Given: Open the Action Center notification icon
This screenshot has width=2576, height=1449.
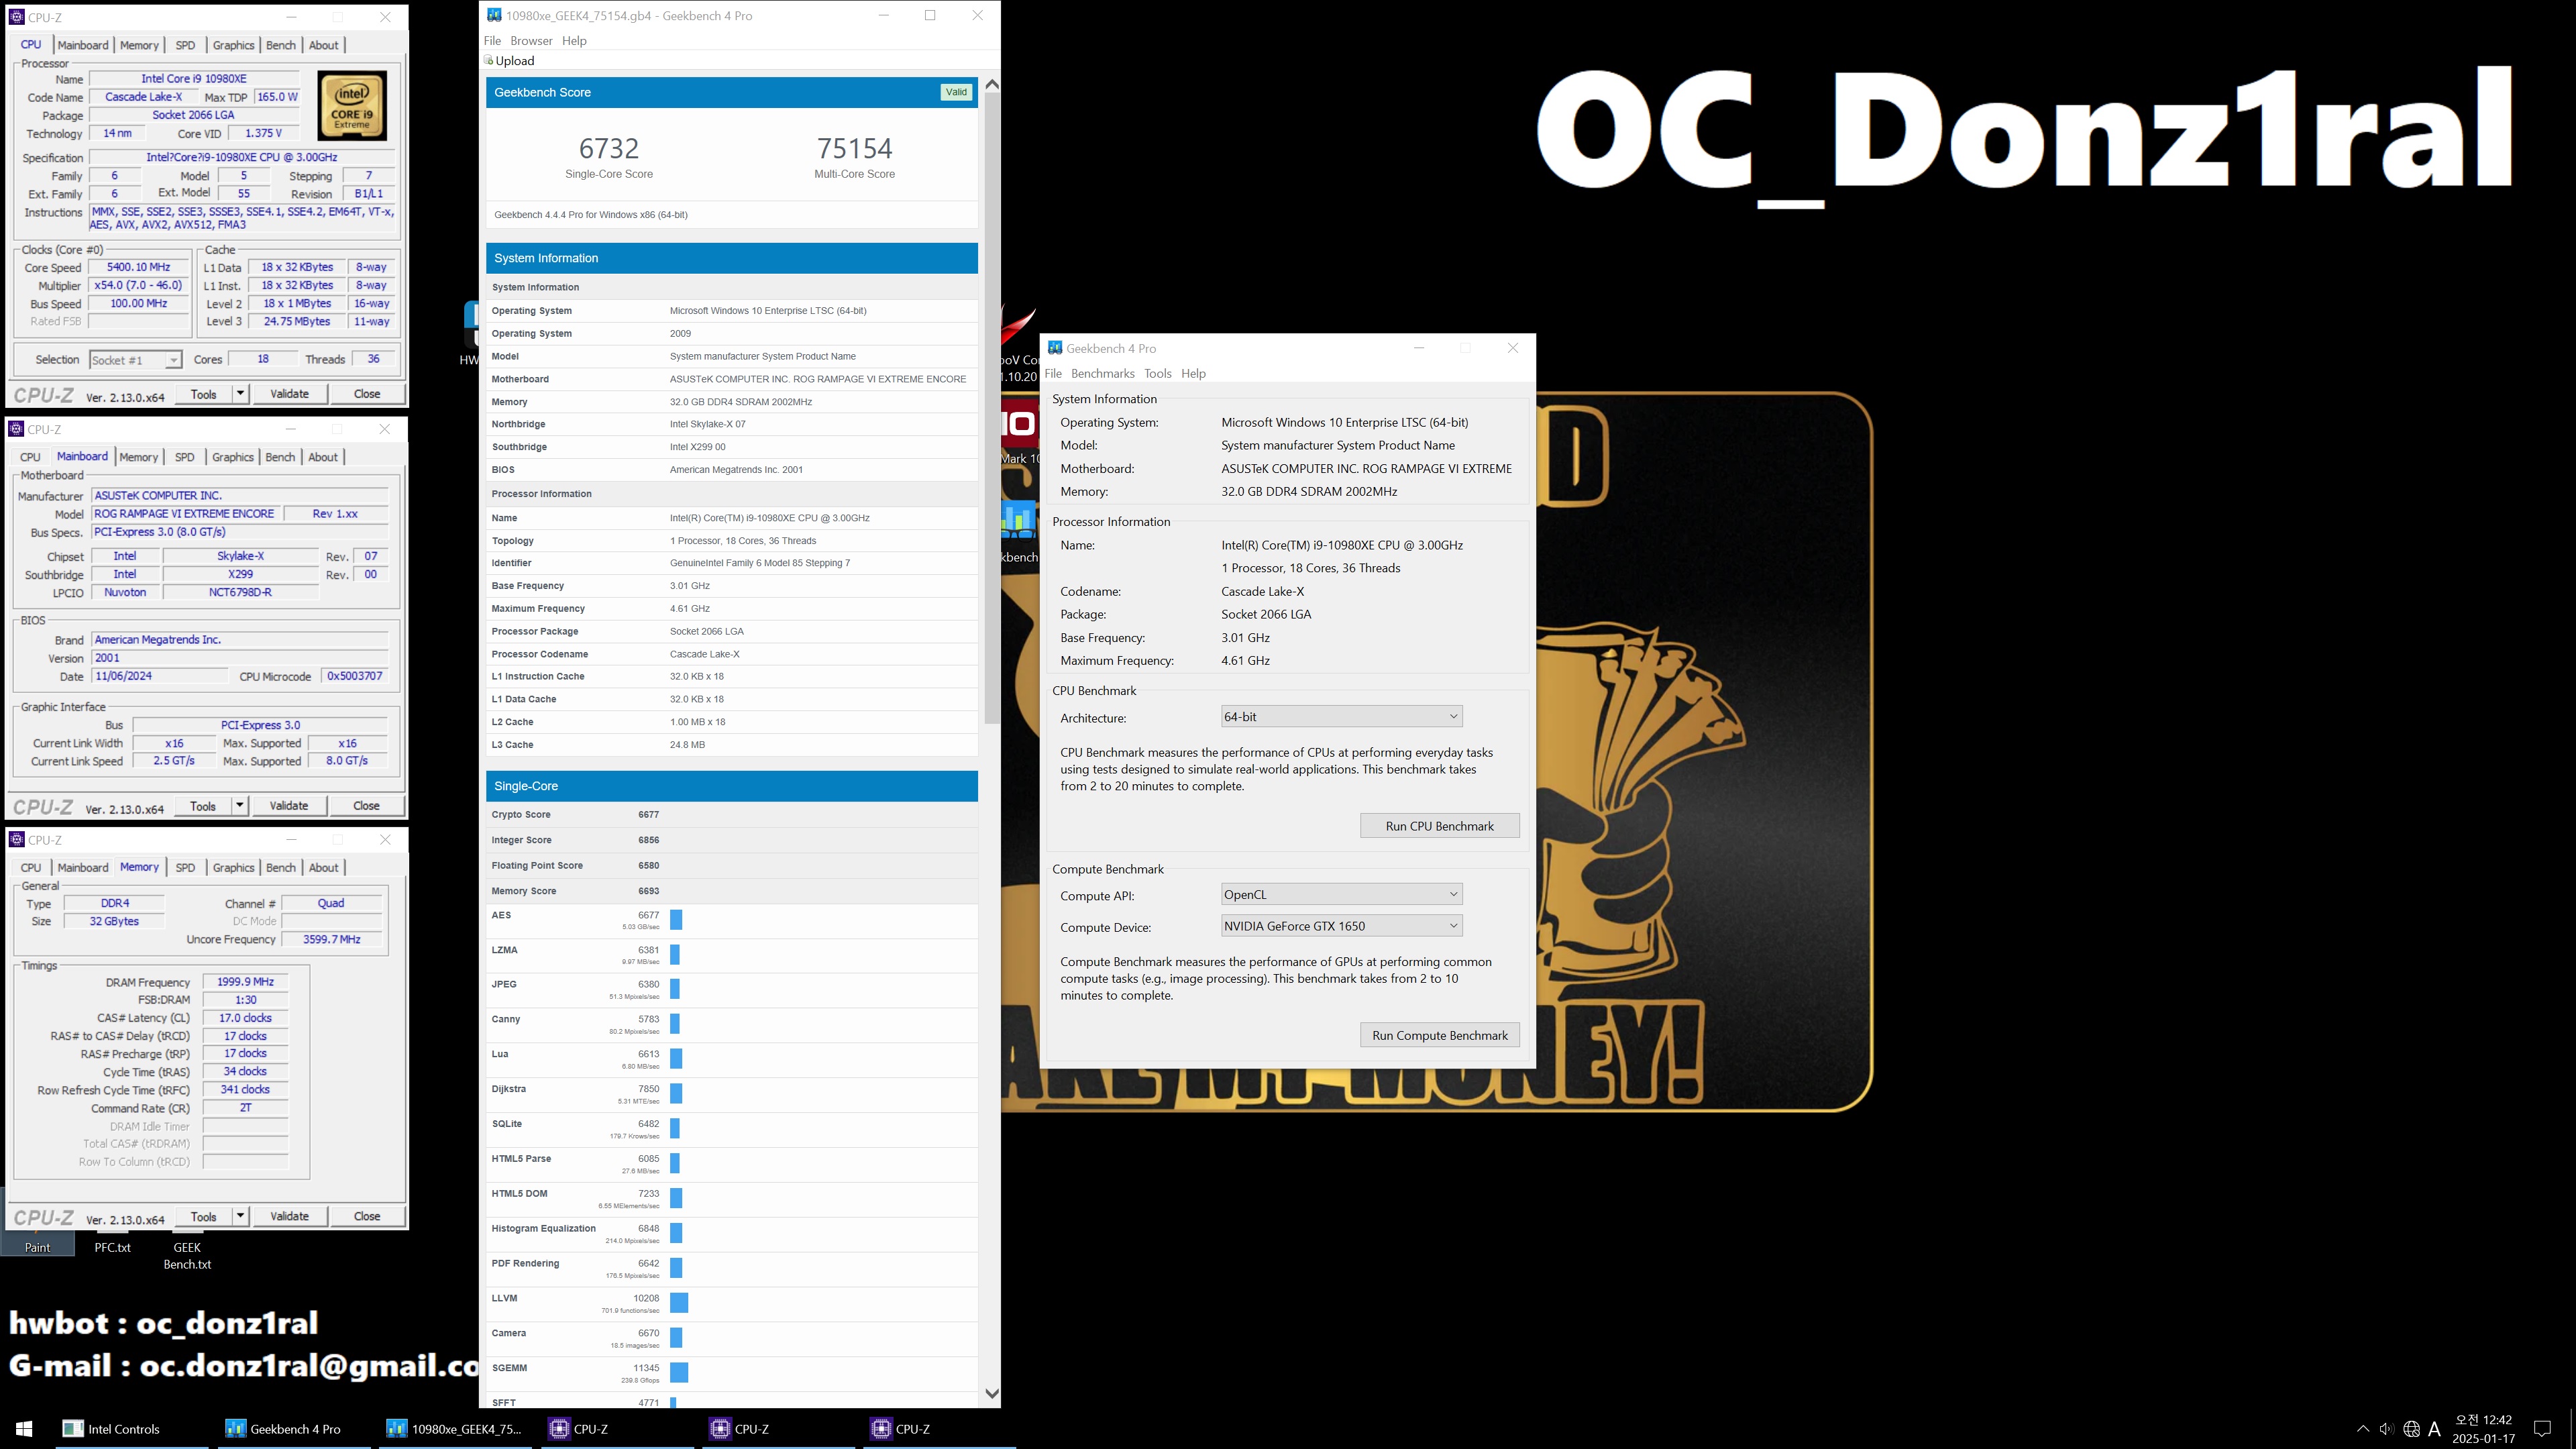Looking at the screenshot, I should coord(2543,1429).
